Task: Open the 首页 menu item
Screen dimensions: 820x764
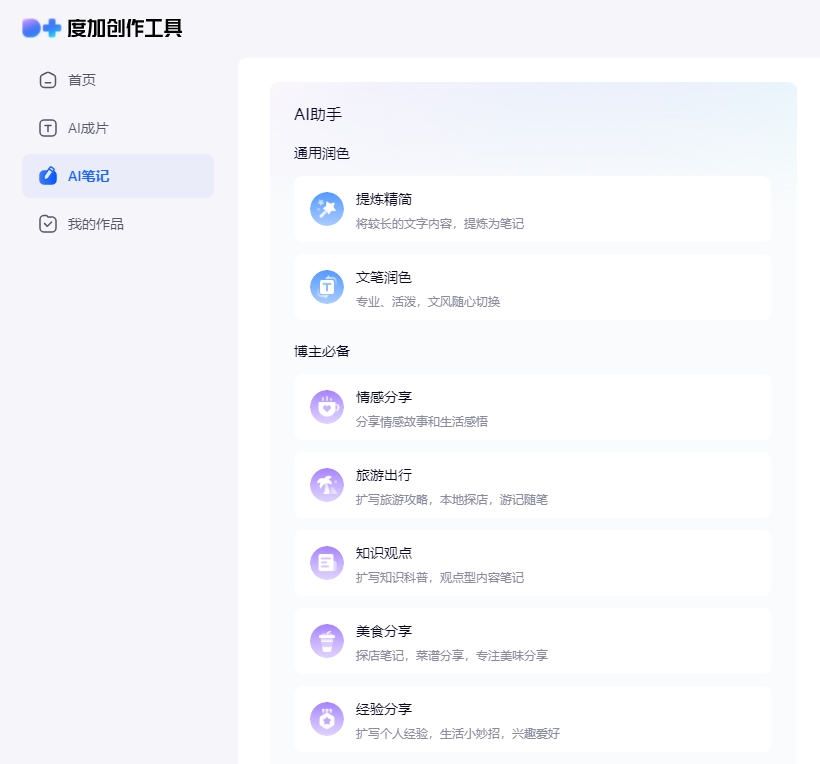Action: click(x=82, y=80)
